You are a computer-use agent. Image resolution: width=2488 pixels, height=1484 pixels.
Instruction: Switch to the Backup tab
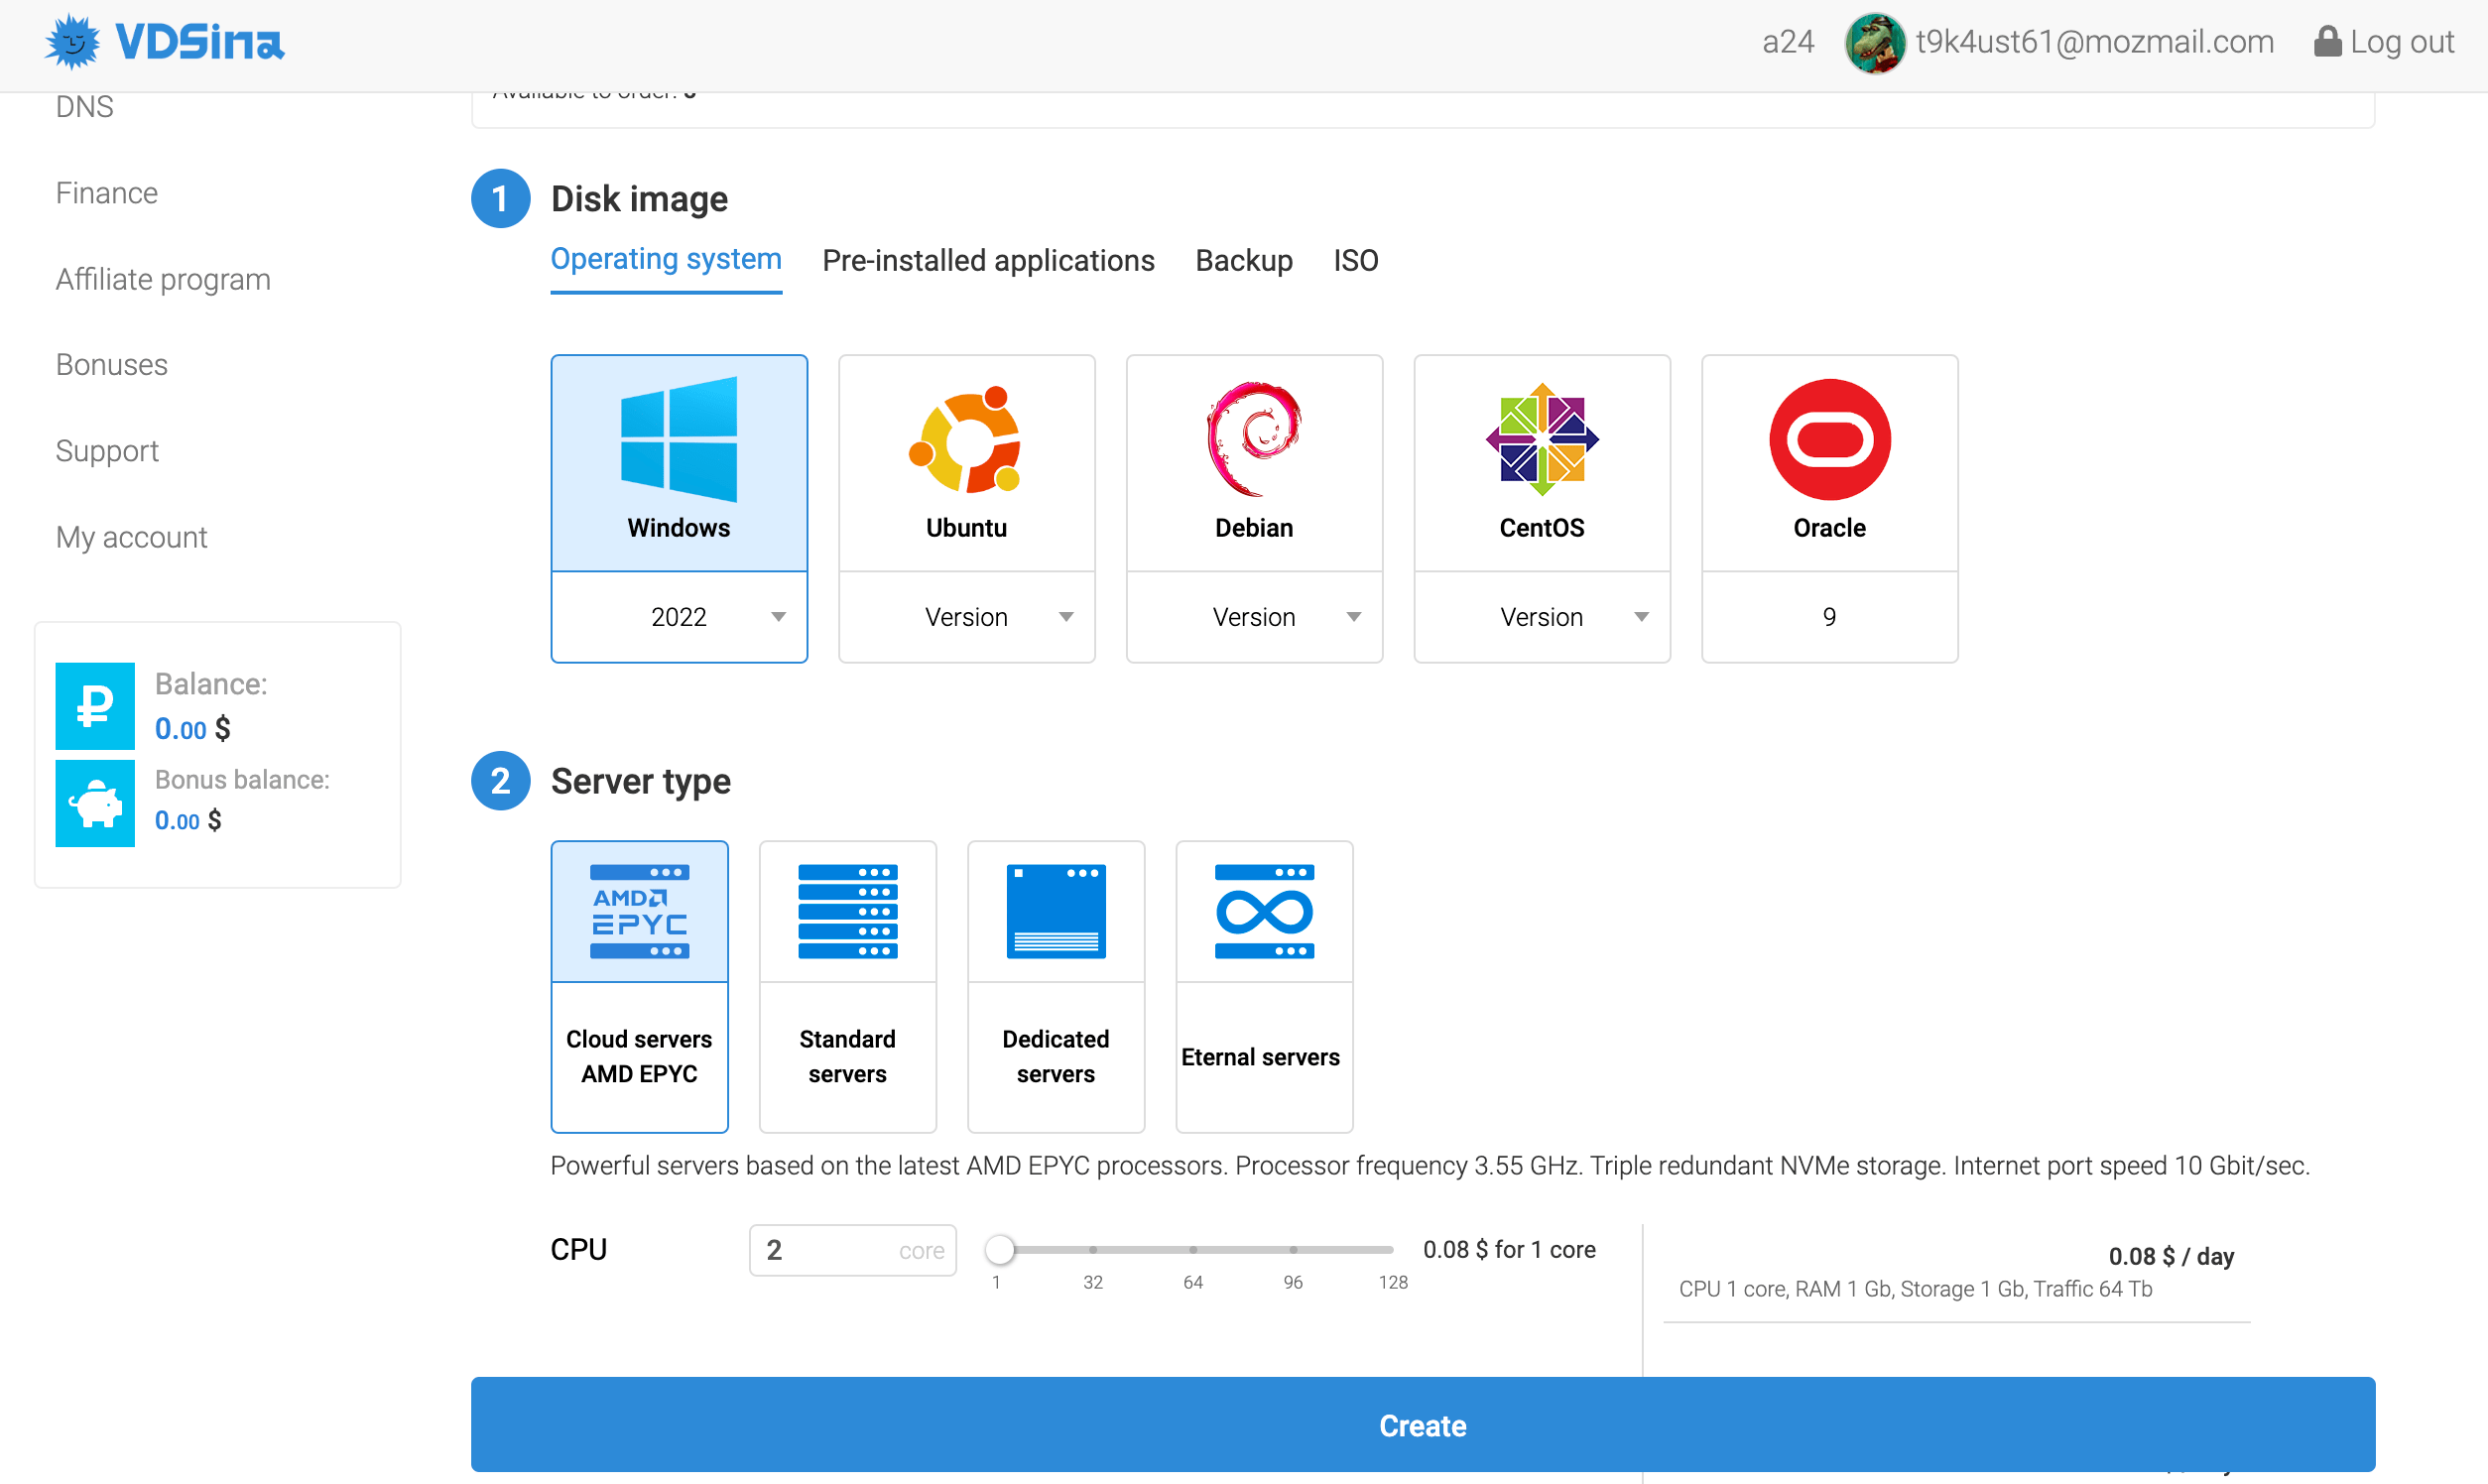1244,260
